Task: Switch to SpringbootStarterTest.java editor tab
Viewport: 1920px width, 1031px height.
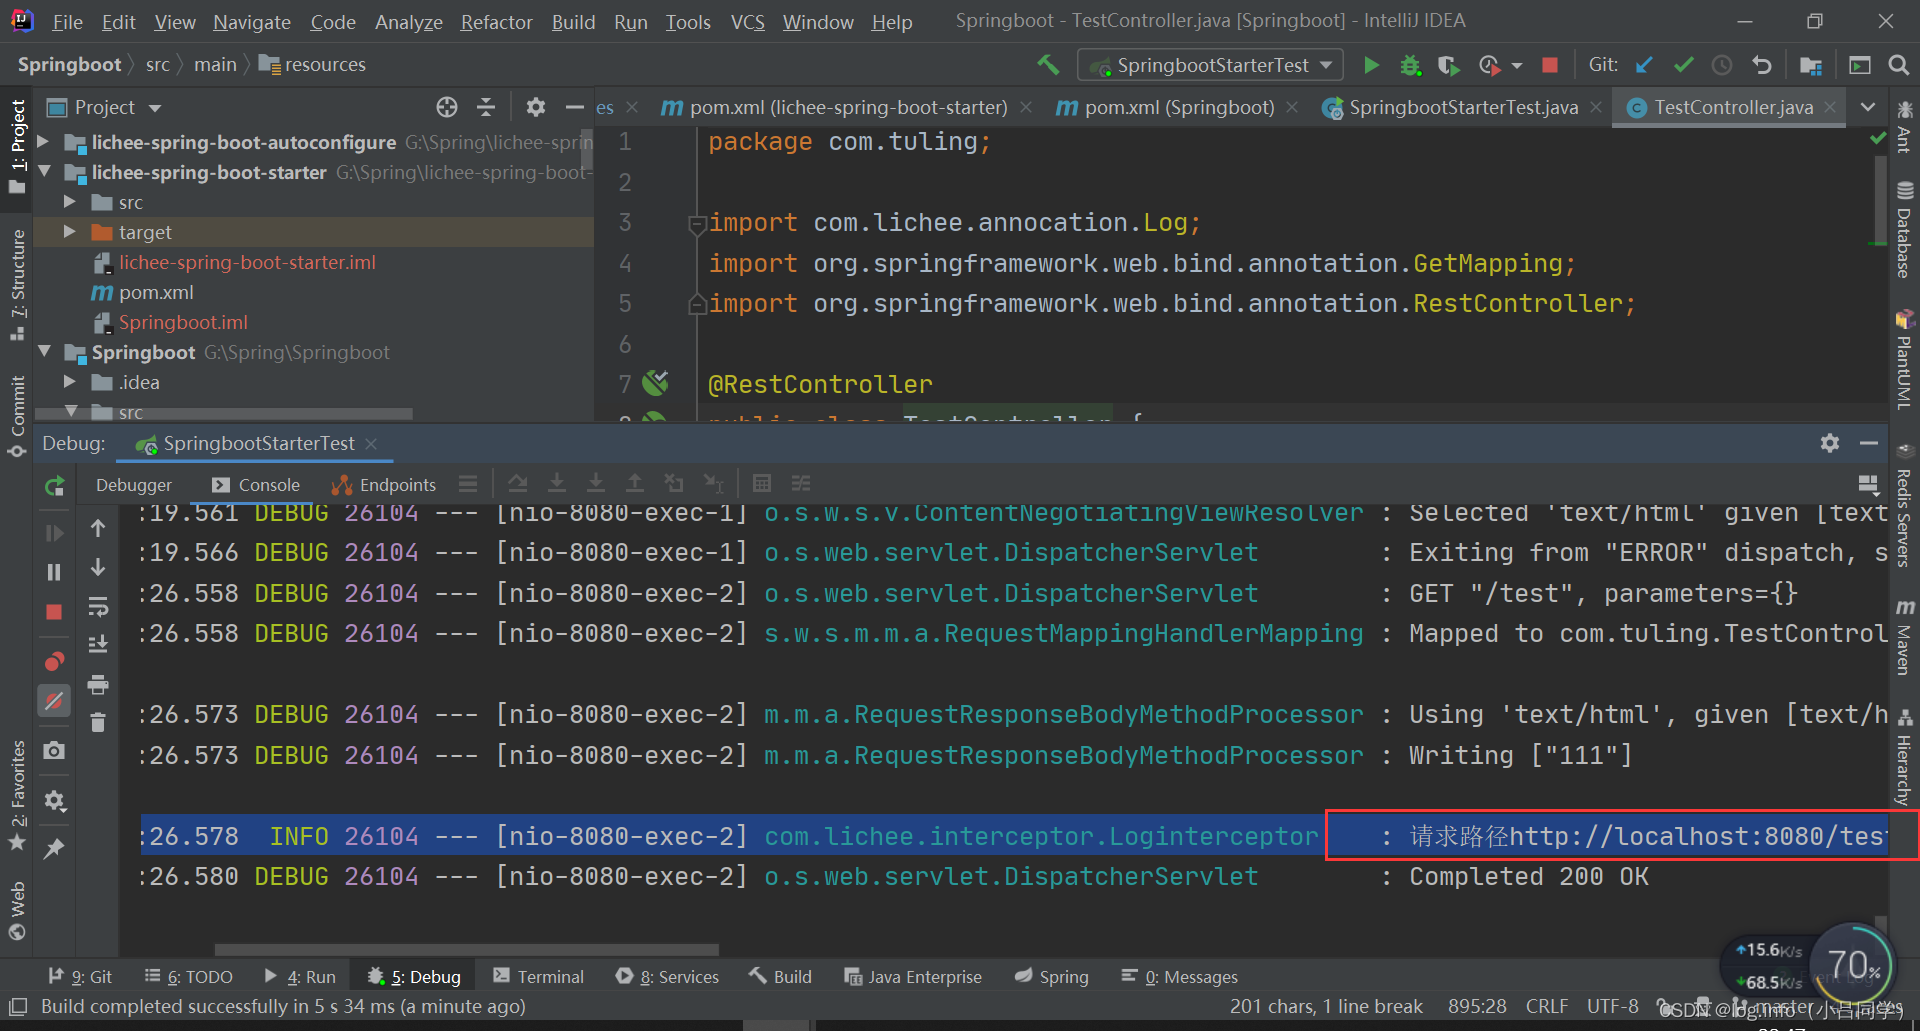Action: pyautogui.click(x=1462, y=107)
